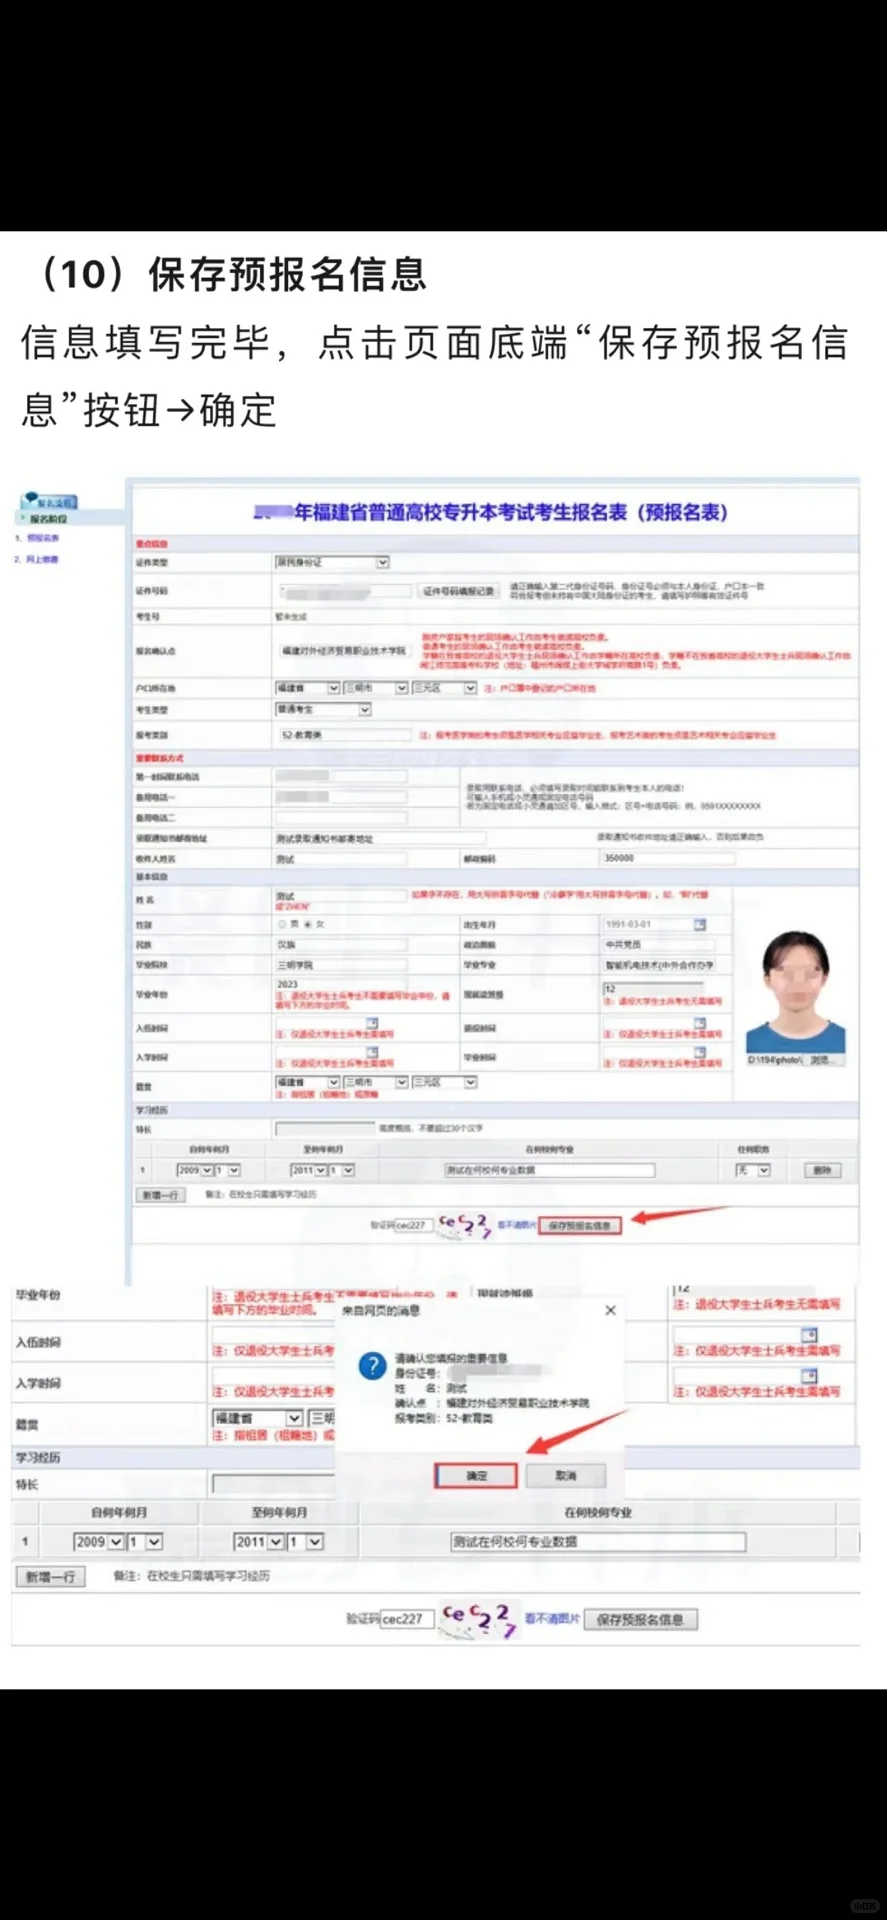Viewport: 887px width, 1920px height.
Task: Click 报考类别 field (52-教育类)
Action: pos(343,735)
